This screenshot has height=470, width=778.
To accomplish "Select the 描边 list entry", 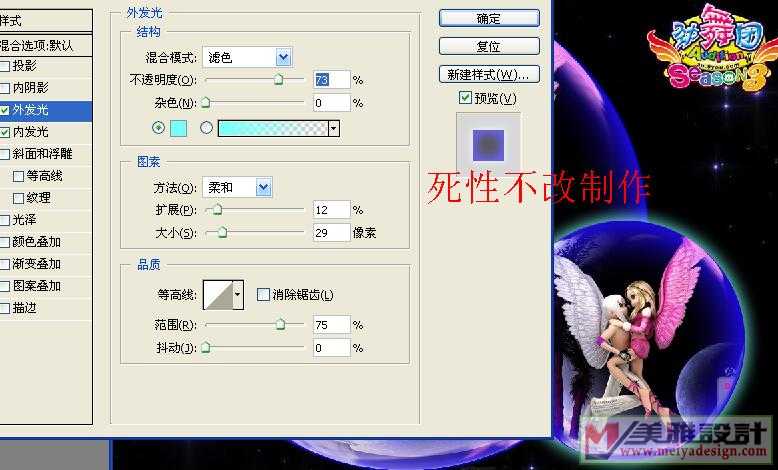I will point(46,308).
